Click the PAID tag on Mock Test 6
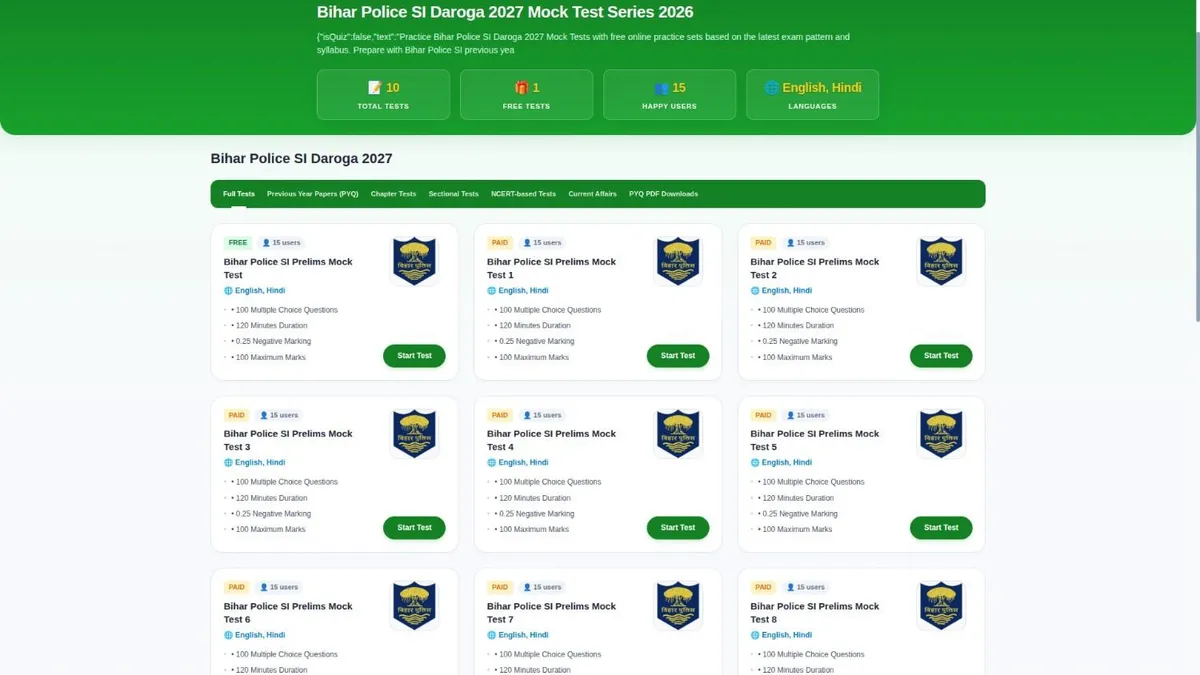Image resolution: width=1200 pixels, height=675 pixels. pyautogui.click(x=237, y=587)
